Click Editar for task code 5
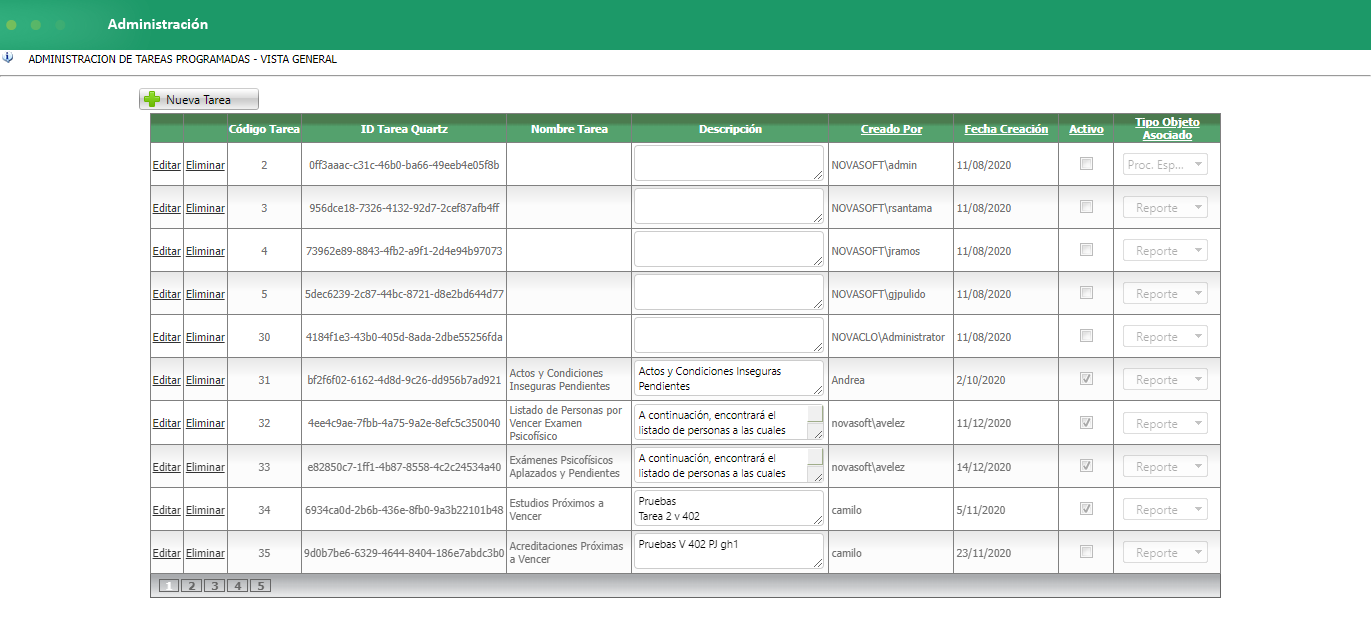 coord(166,294)
